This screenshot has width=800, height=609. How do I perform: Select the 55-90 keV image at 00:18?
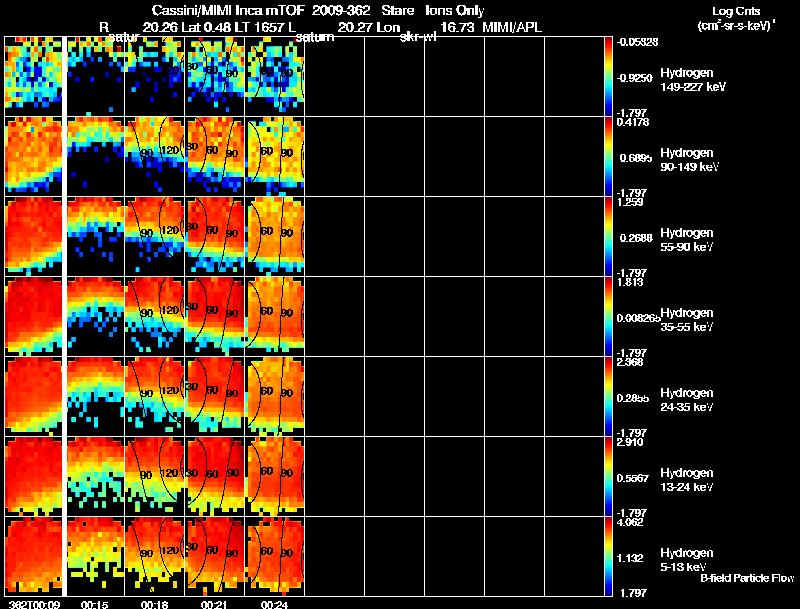155,237
